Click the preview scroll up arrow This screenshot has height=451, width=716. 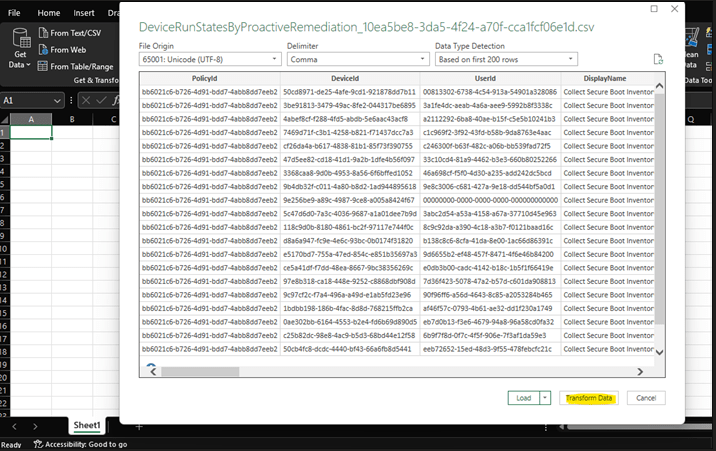coord(659,85)
